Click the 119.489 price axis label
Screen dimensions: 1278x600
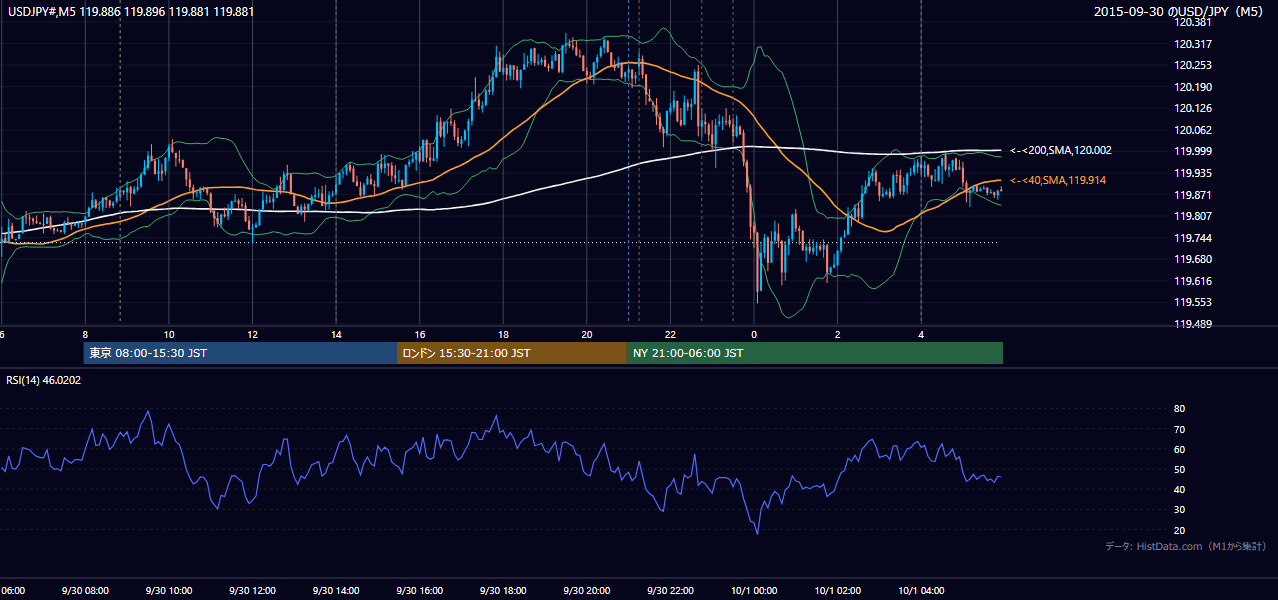(x=1195, y=324)
